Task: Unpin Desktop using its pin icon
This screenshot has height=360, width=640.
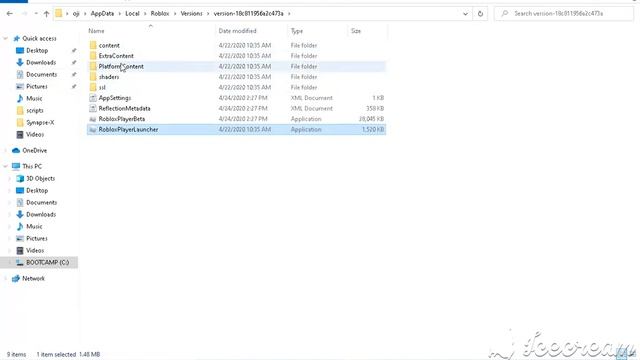Action: (74, 51)
